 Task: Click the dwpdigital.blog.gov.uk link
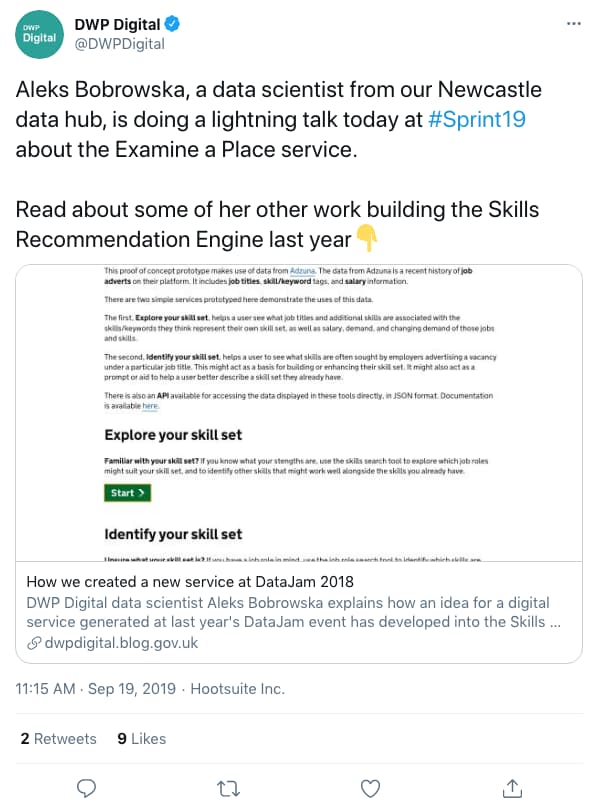[x=121, y=643]
